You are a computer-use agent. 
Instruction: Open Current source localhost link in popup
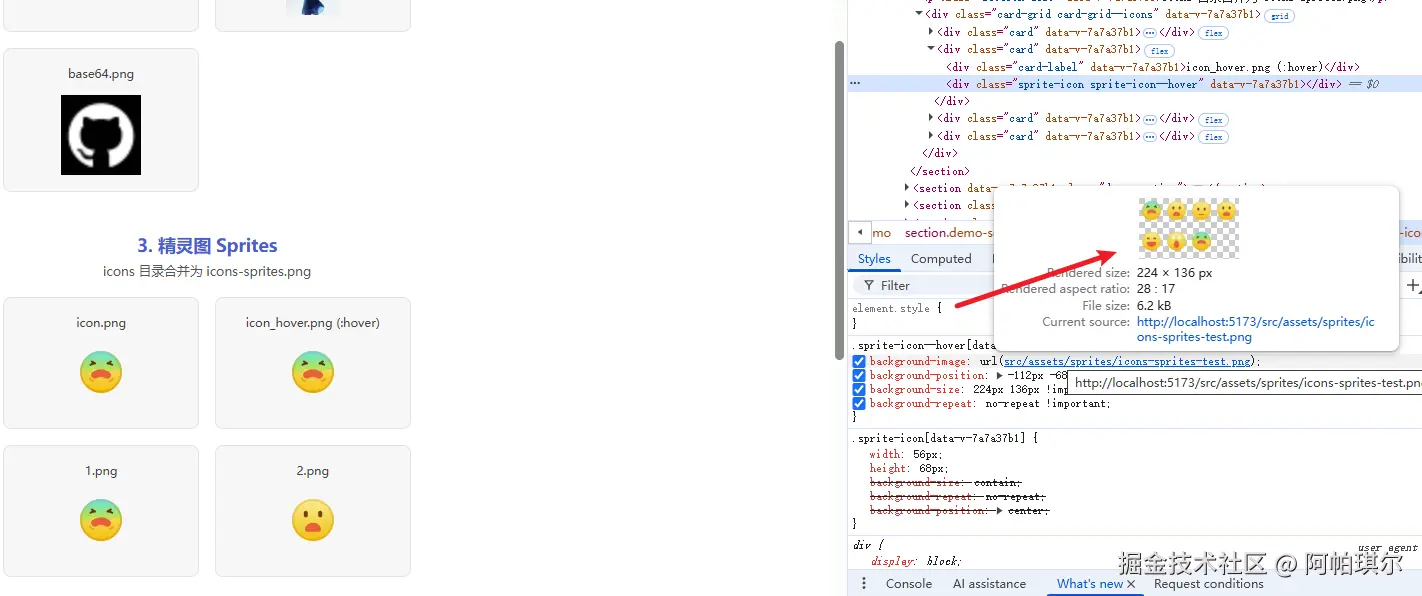coord(1255,329)
